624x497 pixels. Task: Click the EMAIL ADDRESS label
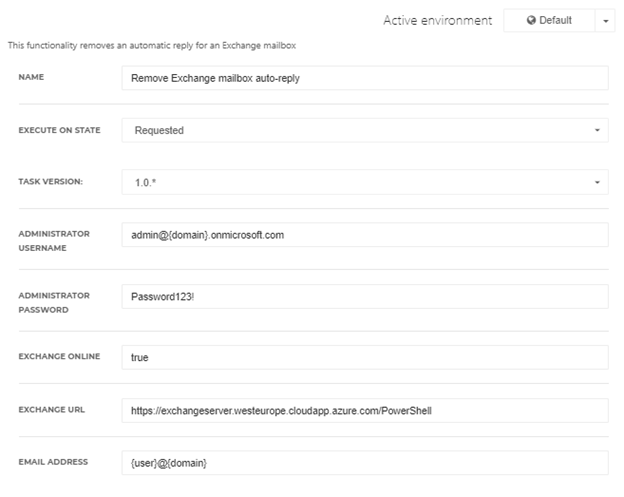point(53,462)
